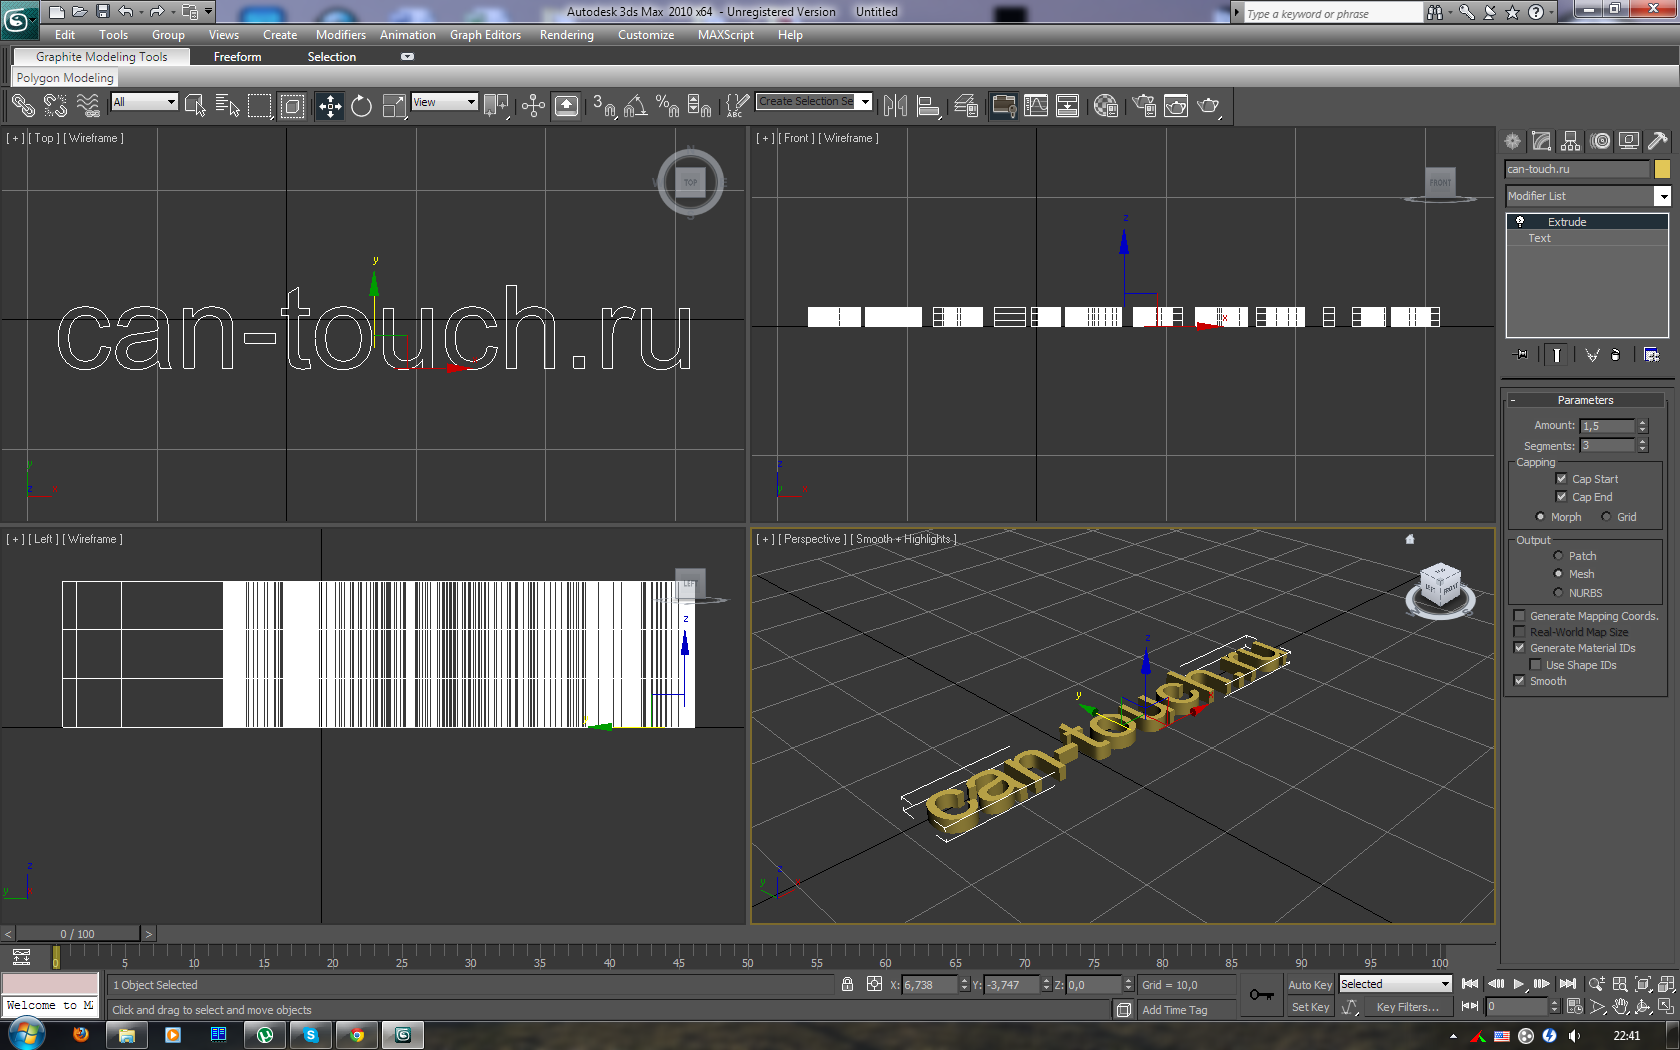Click the Pan View hand icon
This screenshot has height=1050, width=1680.
click(1620, 1007)
